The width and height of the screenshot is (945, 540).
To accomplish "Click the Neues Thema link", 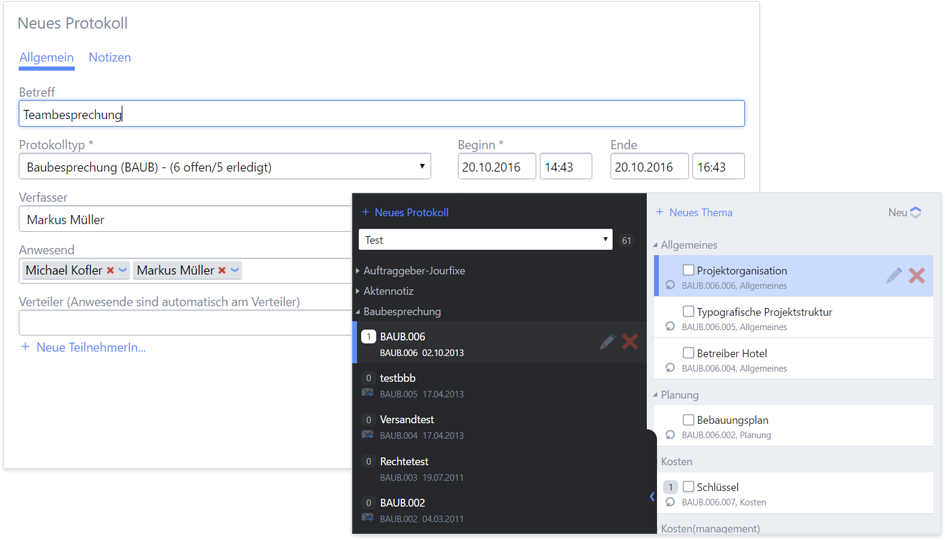I will [694, 213].
